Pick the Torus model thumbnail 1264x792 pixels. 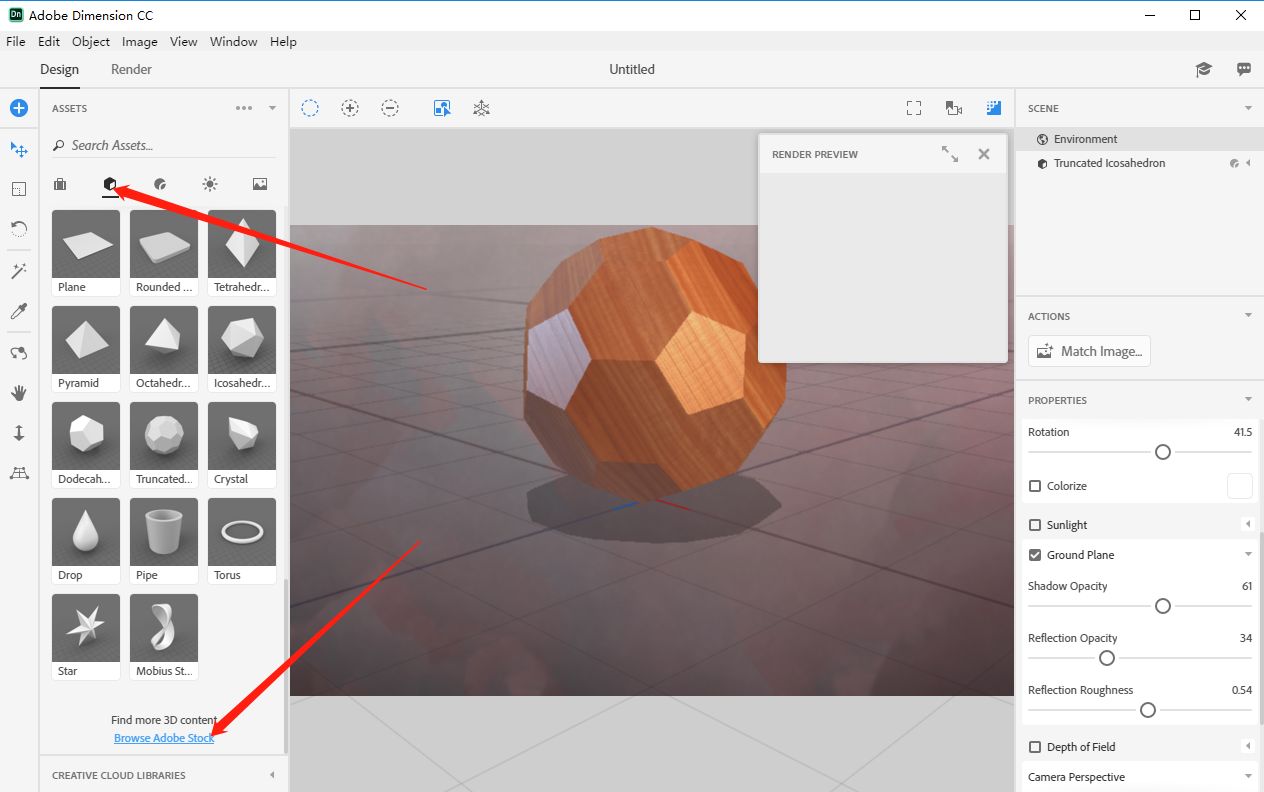[242, 532]
